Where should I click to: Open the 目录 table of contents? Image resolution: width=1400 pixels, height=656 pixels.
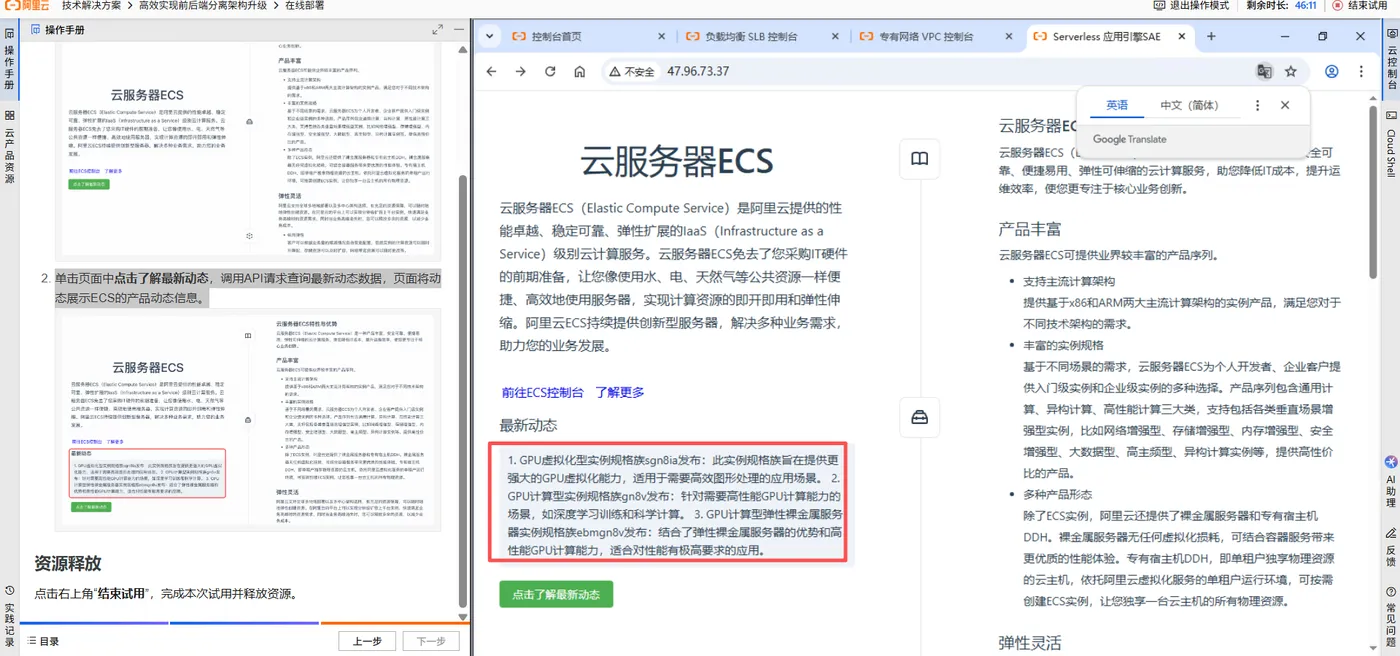pyautogui.click(x=43, y=641)
